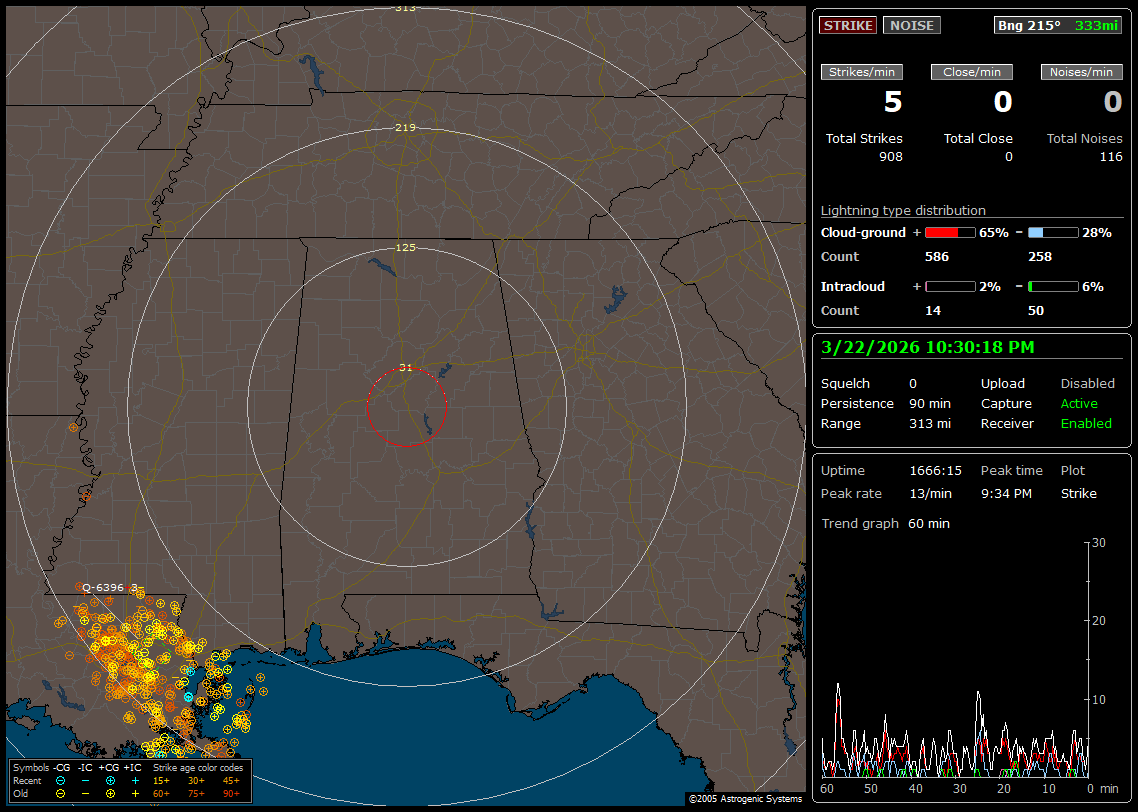Click the Bng 215° 333mi readout
This screenshot has width=1138, height=812.
(x=1058, y=25)
